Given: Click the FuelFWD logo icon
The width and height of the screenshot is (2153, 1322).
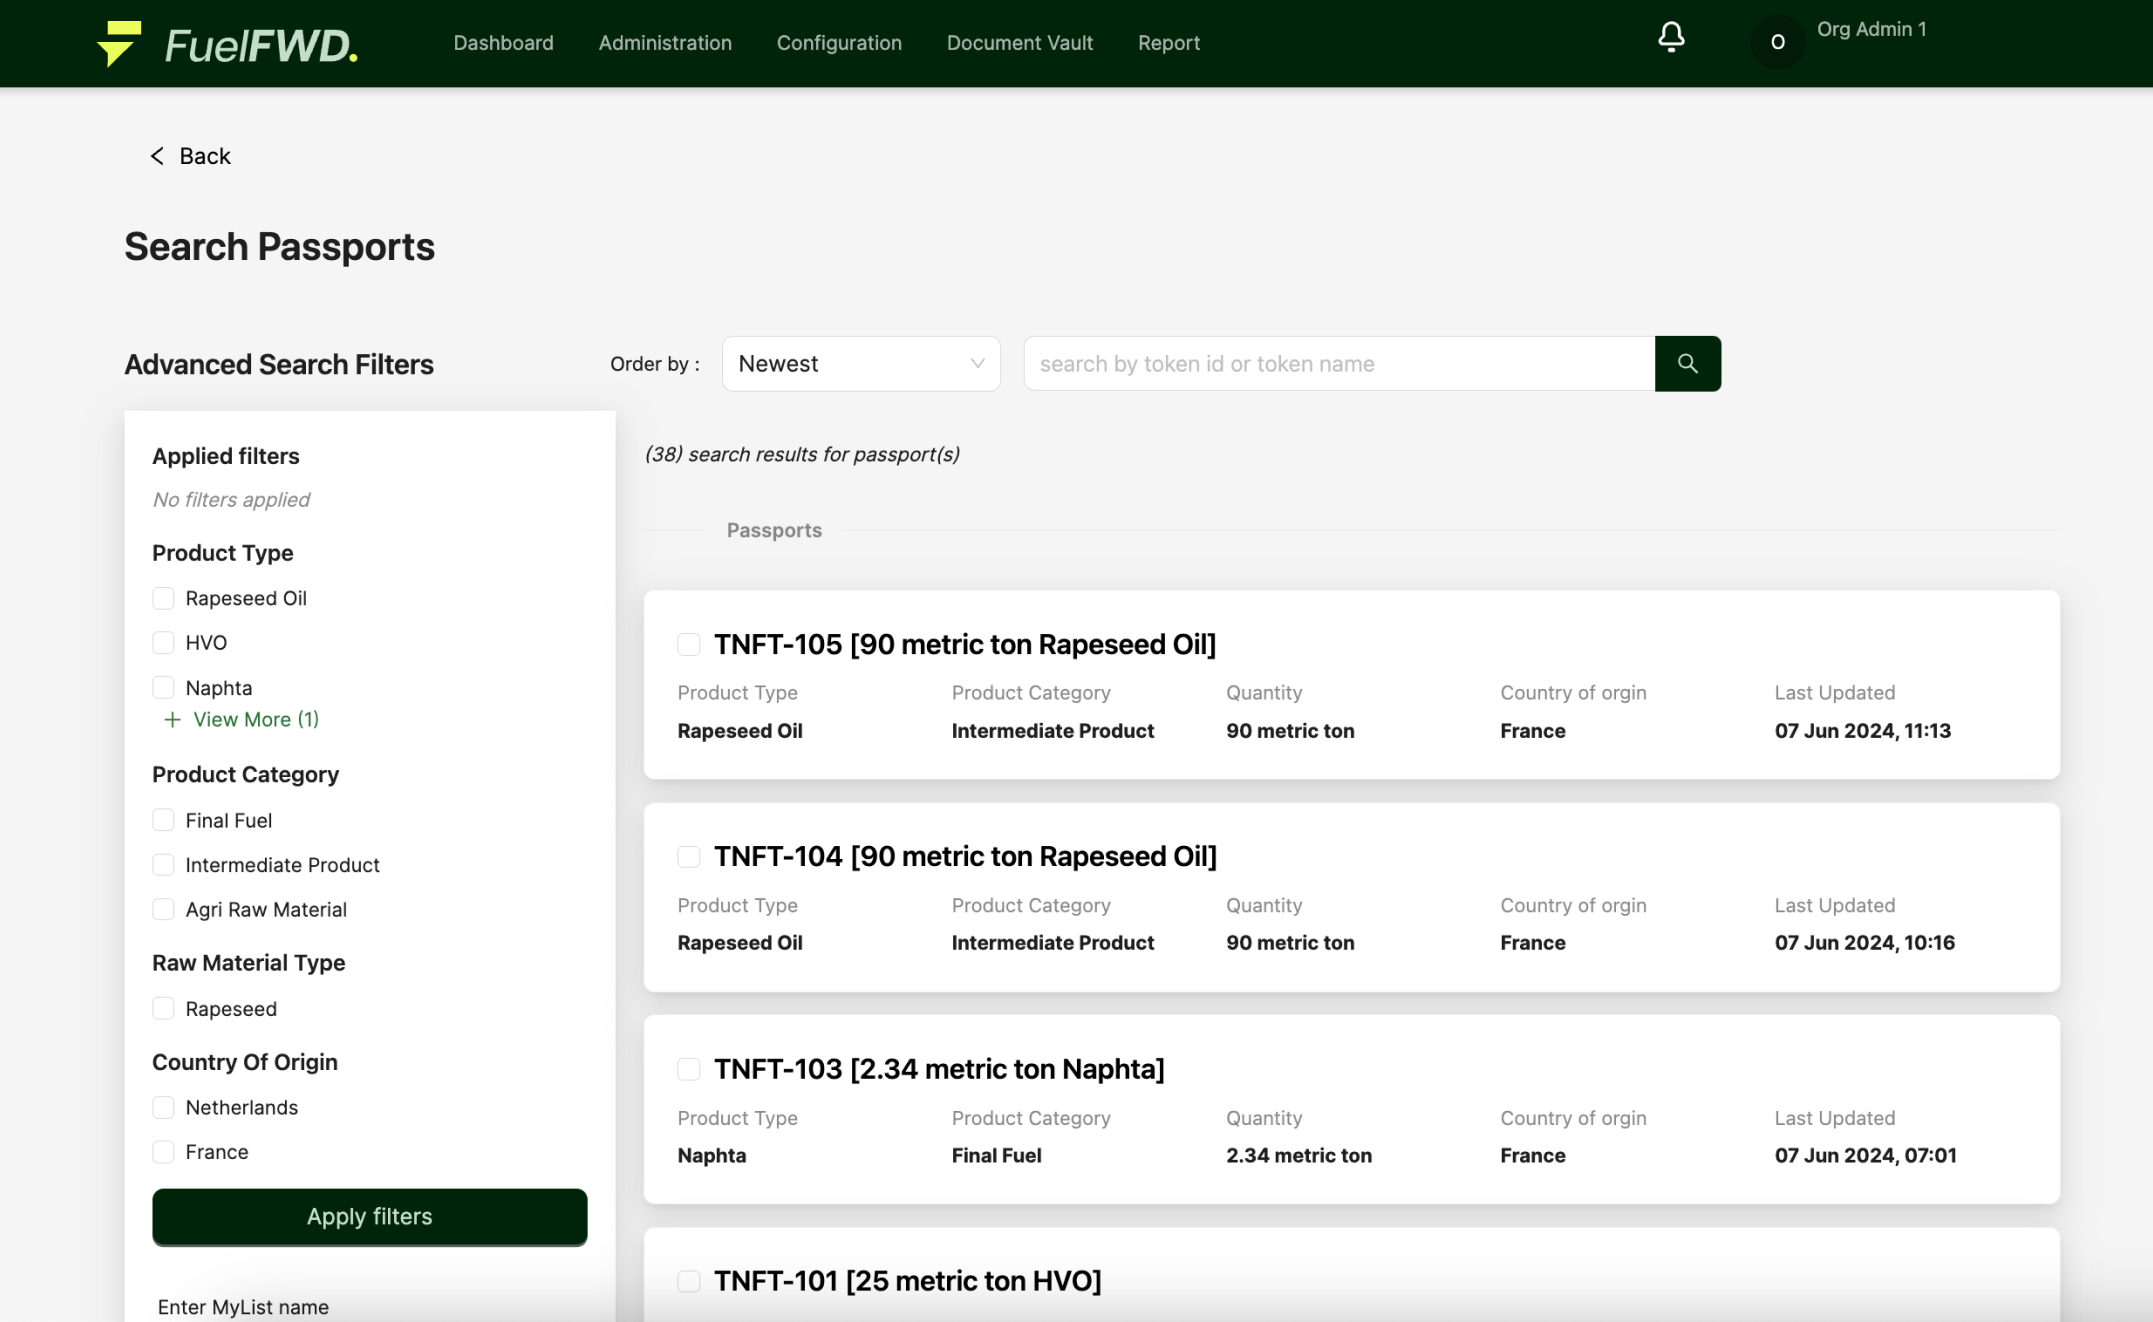Looking at the screenshot, I should 119,43.
